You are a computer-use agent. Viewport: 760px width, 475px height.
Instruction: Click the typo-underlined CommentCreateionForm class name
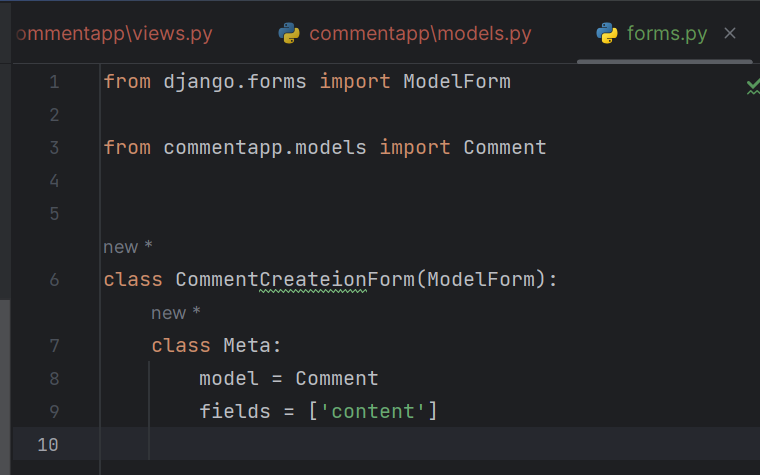tap(295, 280)
